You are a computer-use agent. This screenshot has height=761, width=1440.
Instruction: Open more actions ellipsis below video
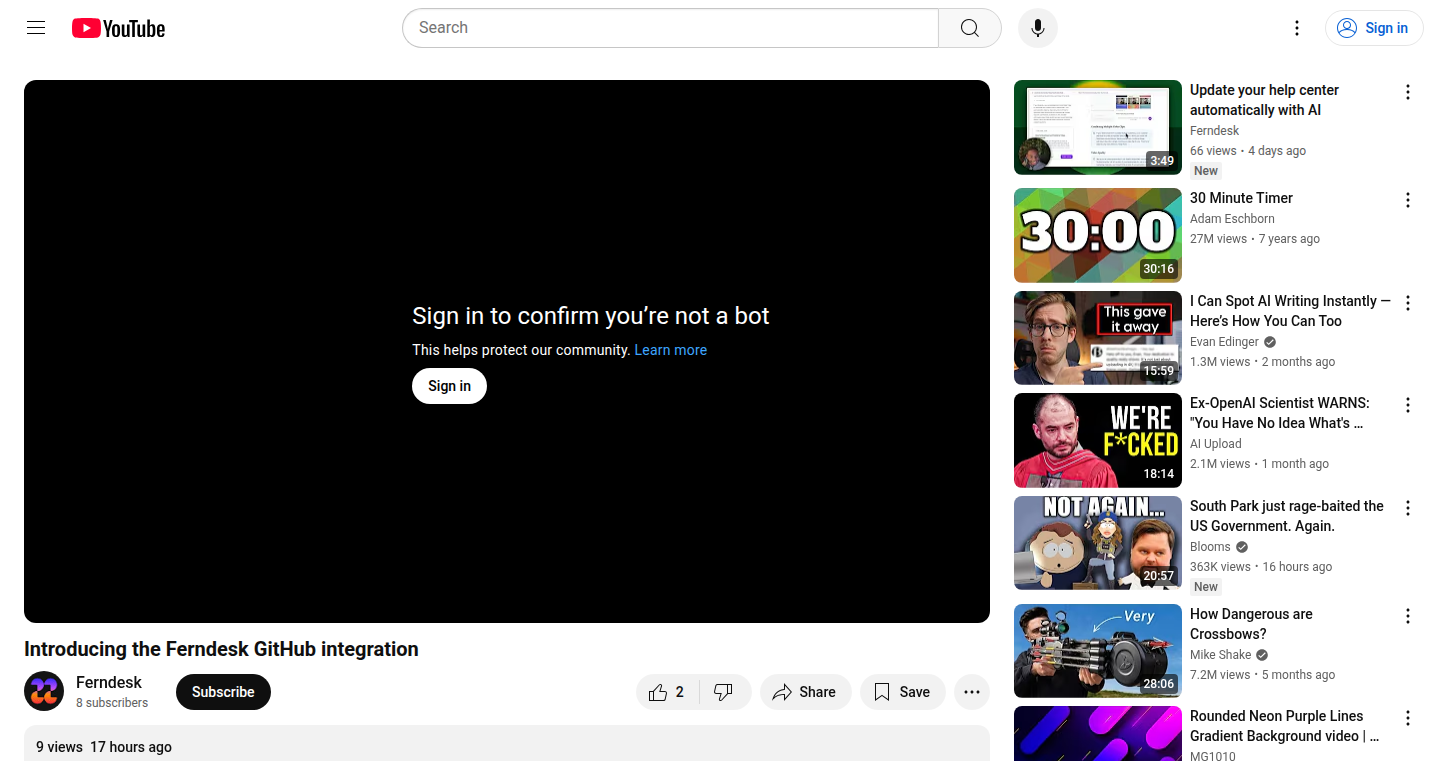[972, 692]
